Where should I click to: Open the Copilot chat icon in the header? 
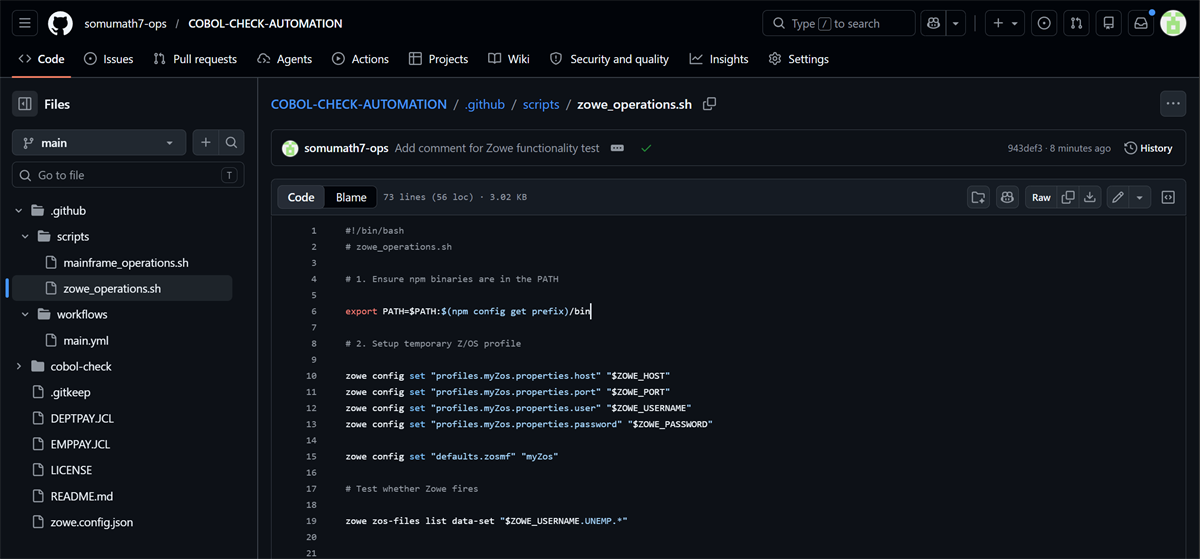pyautogui.click(x=933, y=23)
